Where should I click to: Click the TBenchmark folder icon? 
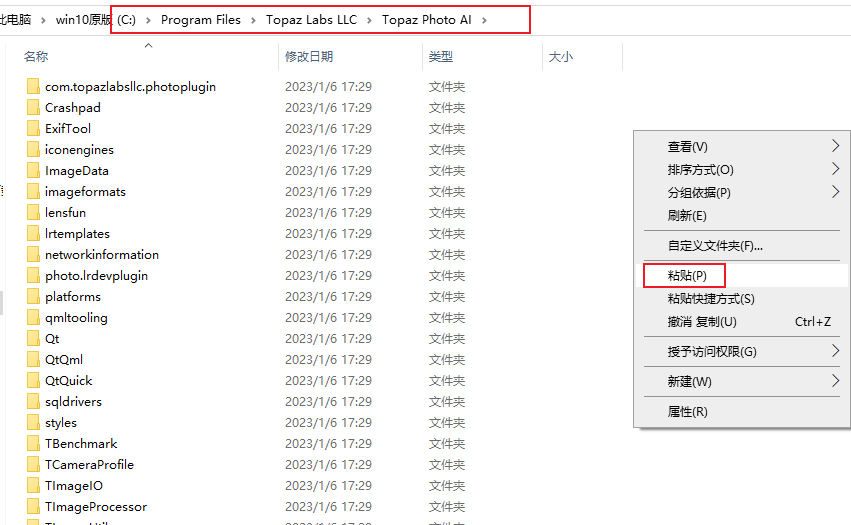pos(33,444)
